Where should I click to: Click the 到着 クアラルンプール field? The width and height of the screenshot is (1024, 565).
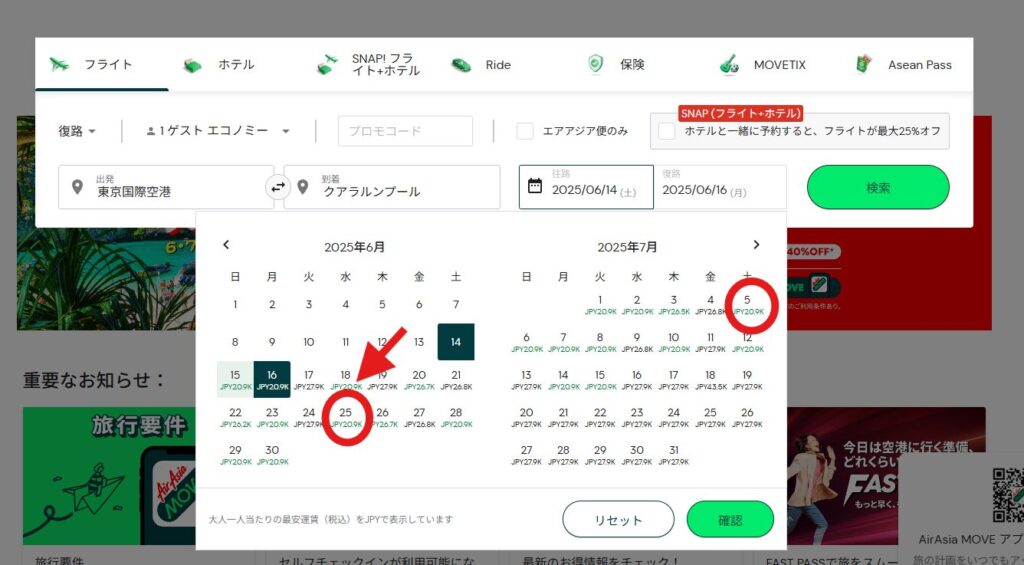click(392, 187)
